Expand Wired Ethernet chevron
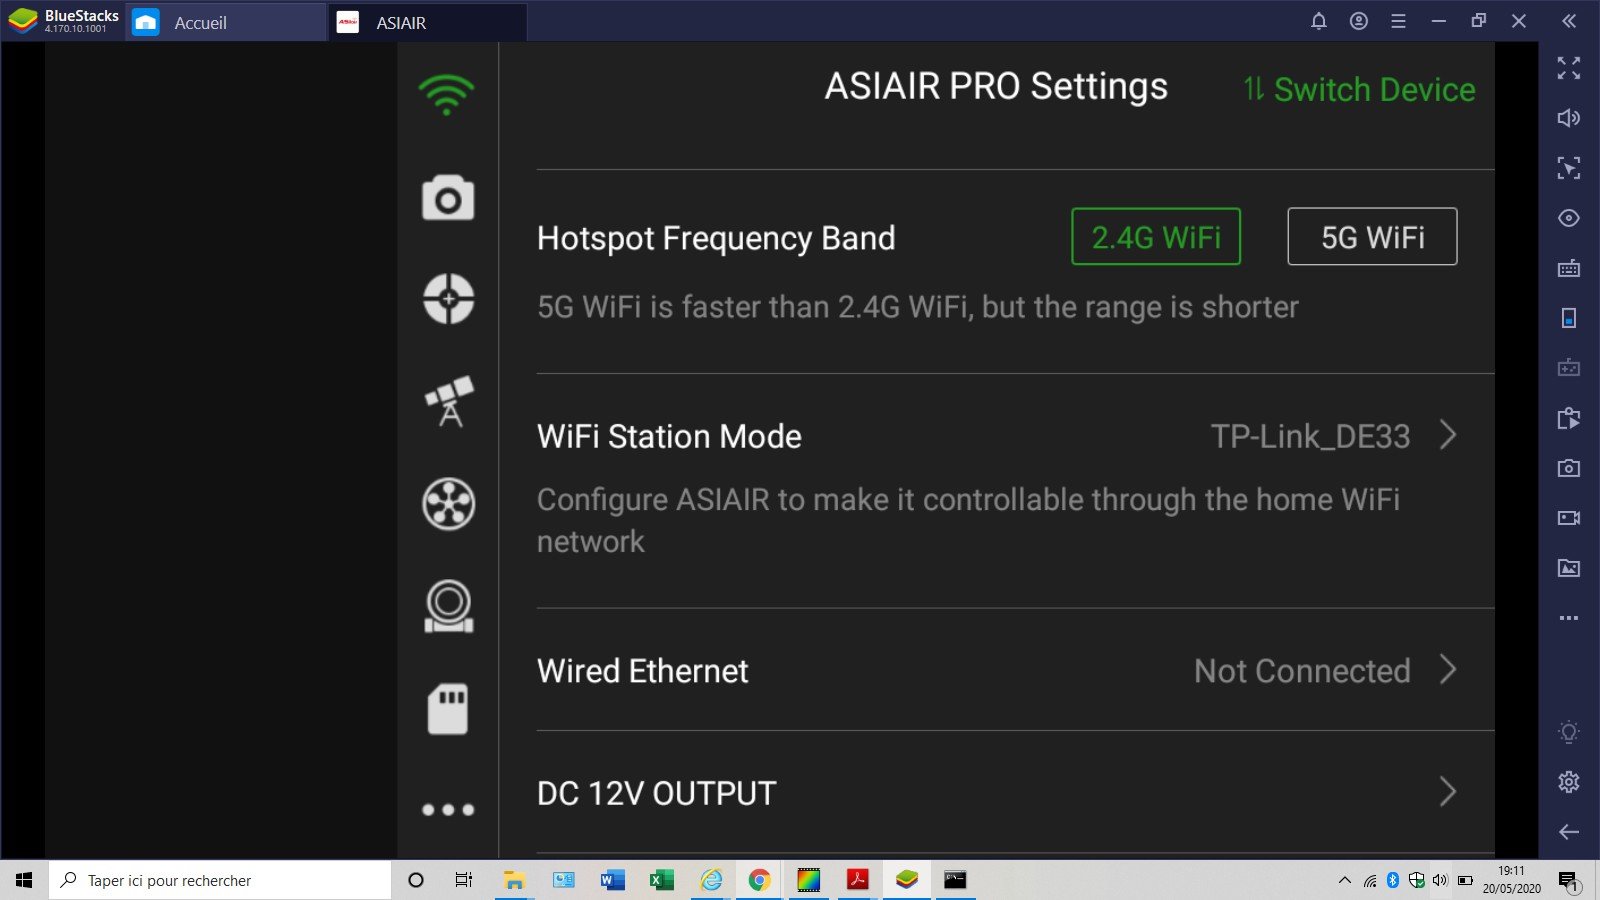1600x900 pixels. point(1447,670)
